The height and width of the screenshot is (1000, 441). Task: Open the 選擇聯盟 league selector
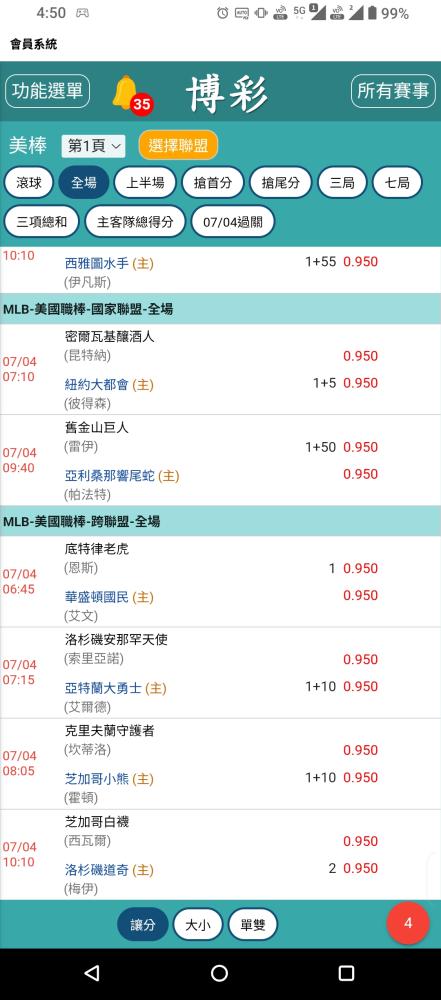click(178, 145)
